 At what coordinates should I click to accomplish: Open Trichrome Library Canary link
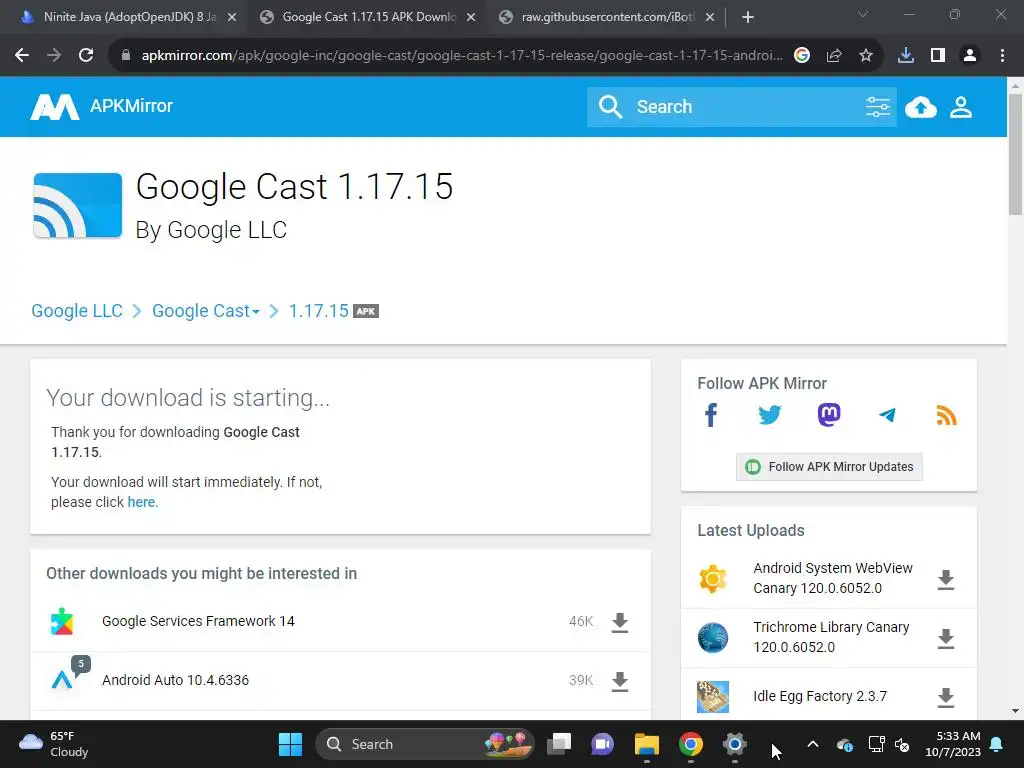point(831,637)
